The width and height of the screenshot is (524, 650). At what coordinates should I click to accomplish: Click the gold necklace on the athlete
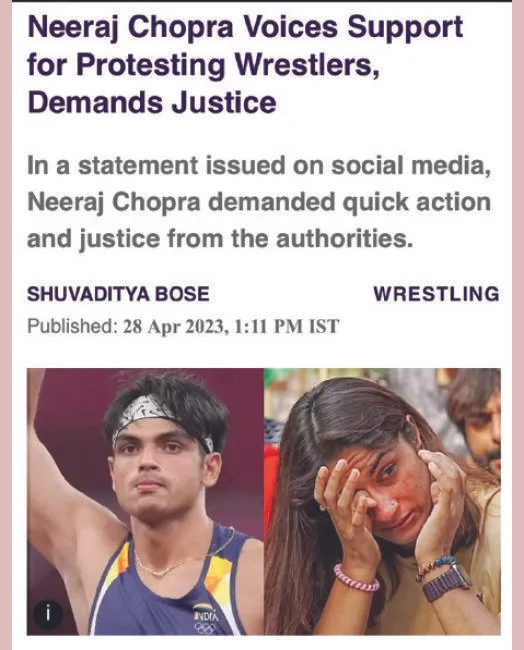pyautogui.click(x=166, y=567)
